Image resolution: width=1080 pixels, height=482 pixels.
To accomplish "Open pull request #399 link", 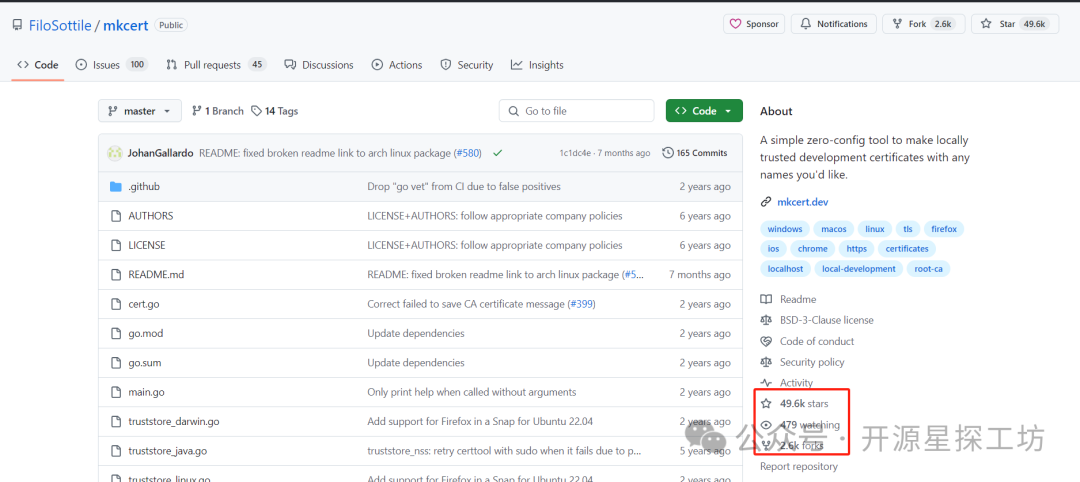I will click(x=582, y=304).
